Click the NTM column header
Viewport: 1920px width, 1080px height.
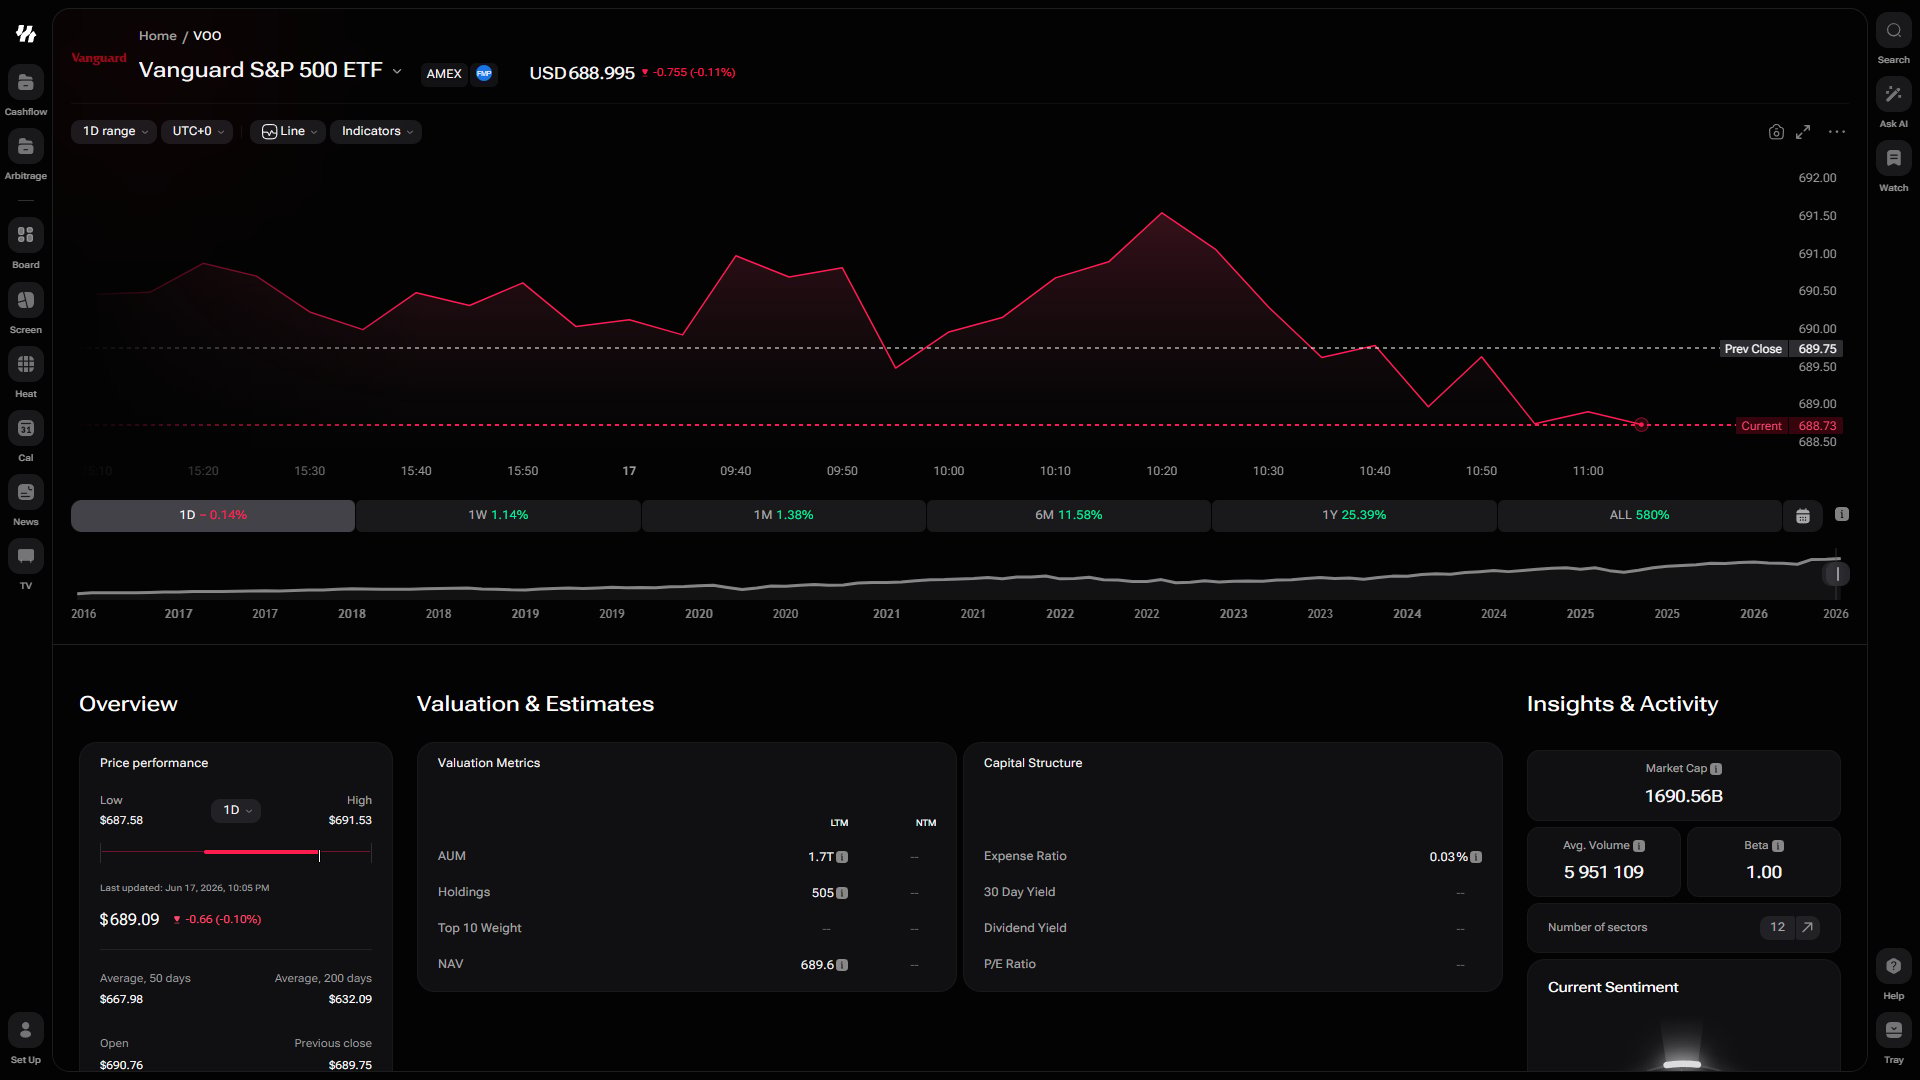[x=926, y=823]
